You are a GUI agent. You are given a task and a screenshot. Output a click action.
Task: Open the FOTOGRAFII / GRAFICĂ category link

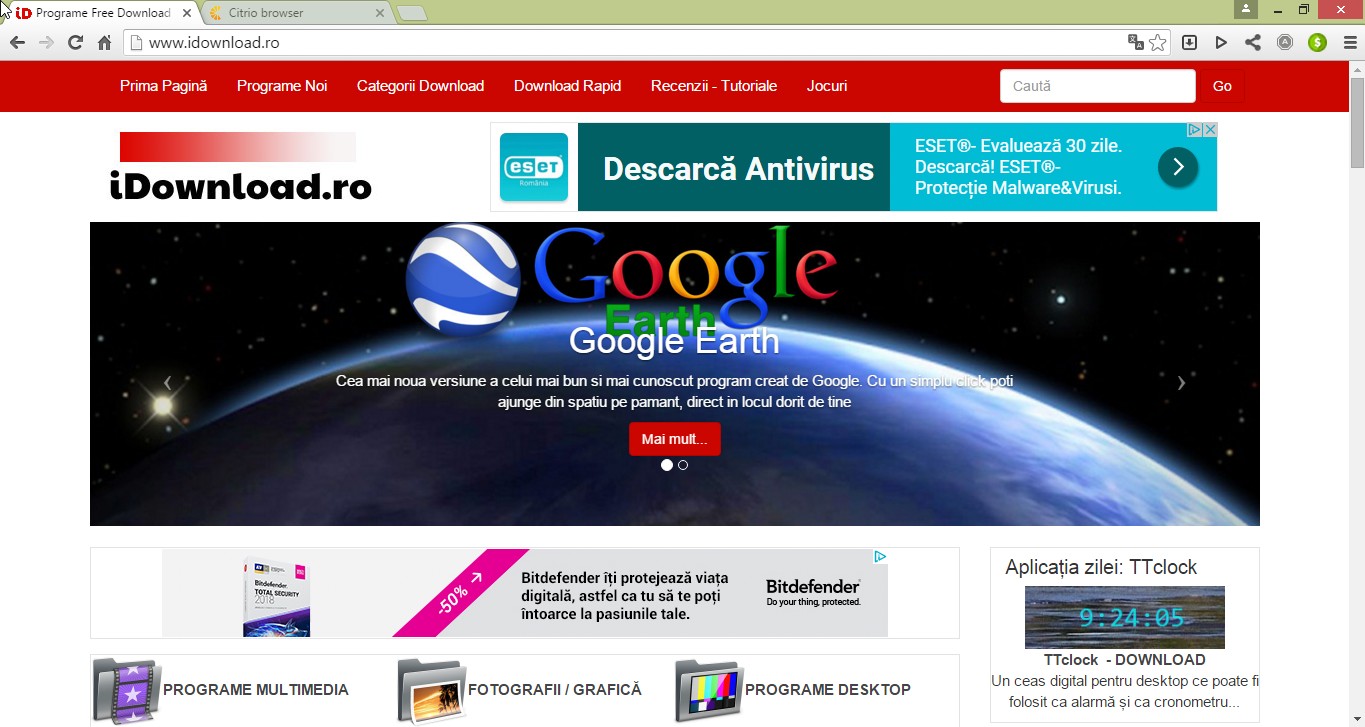[x=555, y=690]
